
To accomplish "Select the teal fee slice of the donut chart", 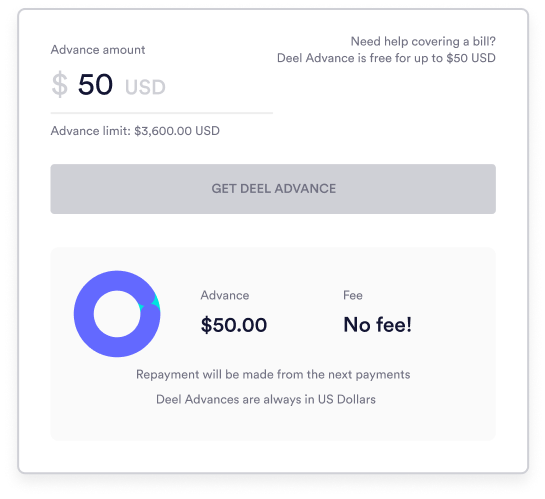I will [x=156, y=302].
